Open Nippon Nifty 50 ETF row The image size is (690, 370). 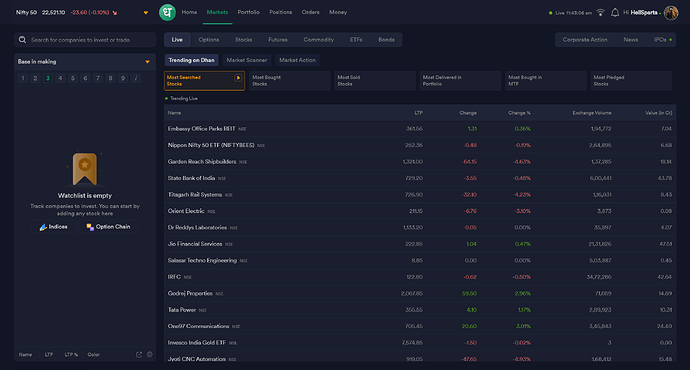pyautogui.click(x=420, y=145)
